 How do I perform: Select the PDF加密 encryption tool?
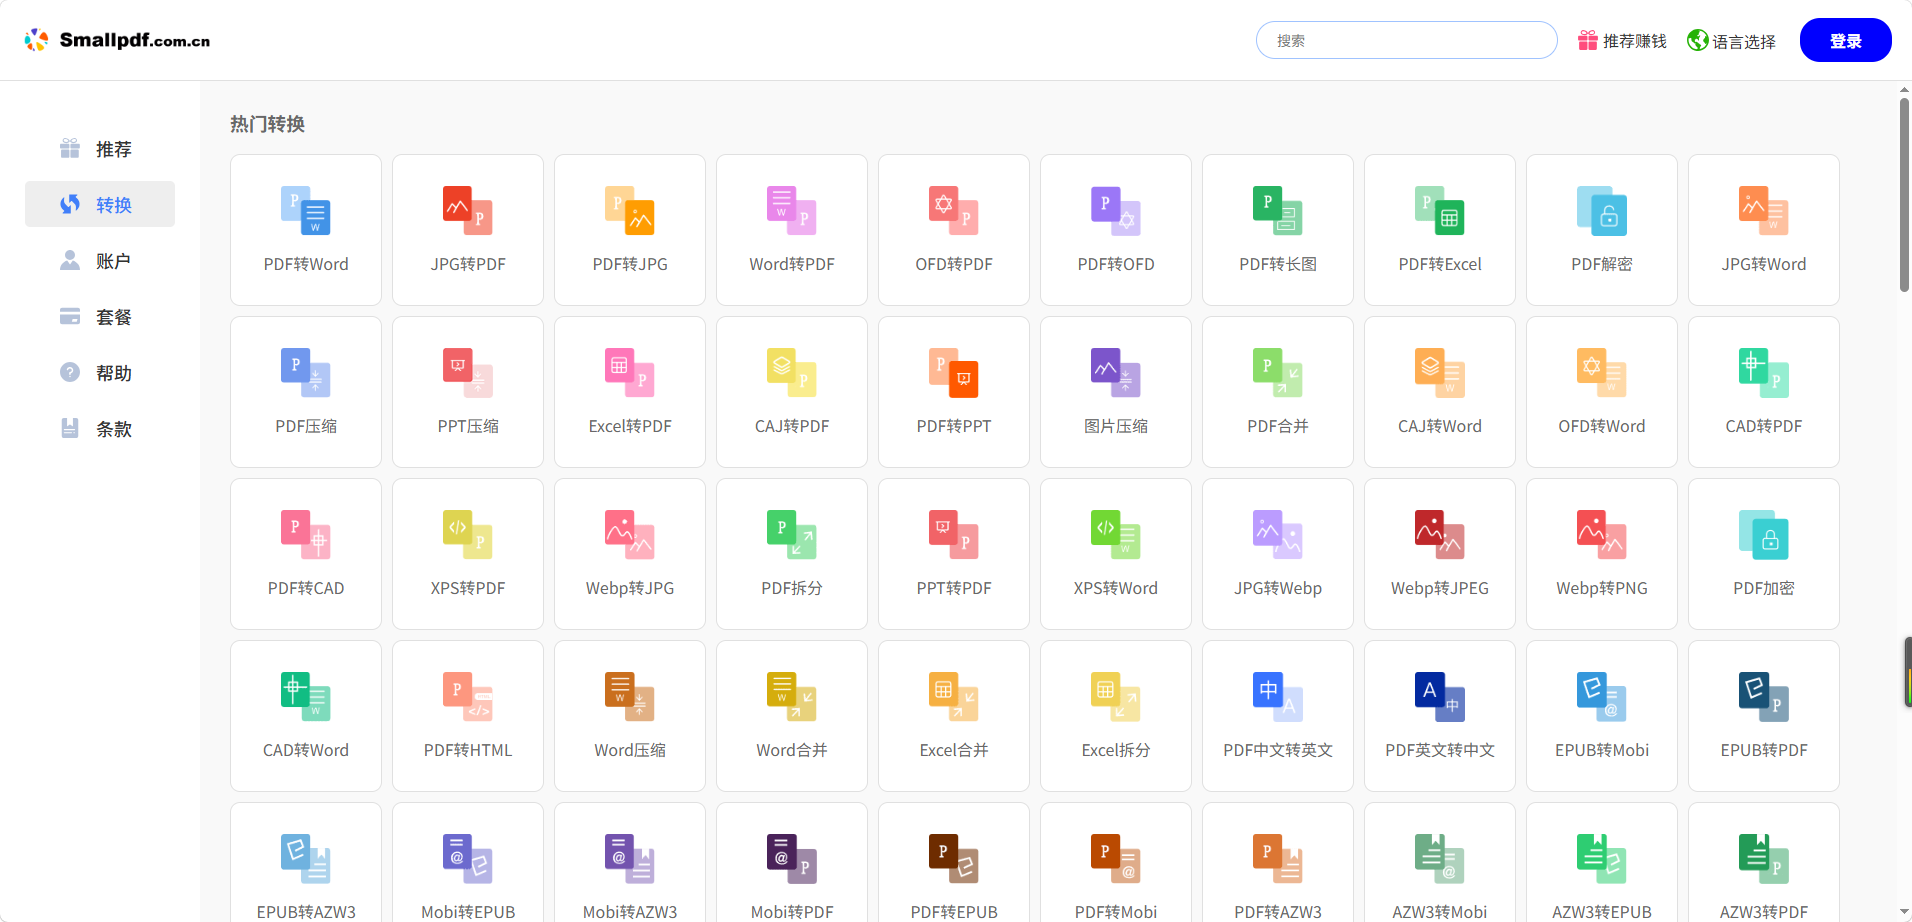[1763, 554]
